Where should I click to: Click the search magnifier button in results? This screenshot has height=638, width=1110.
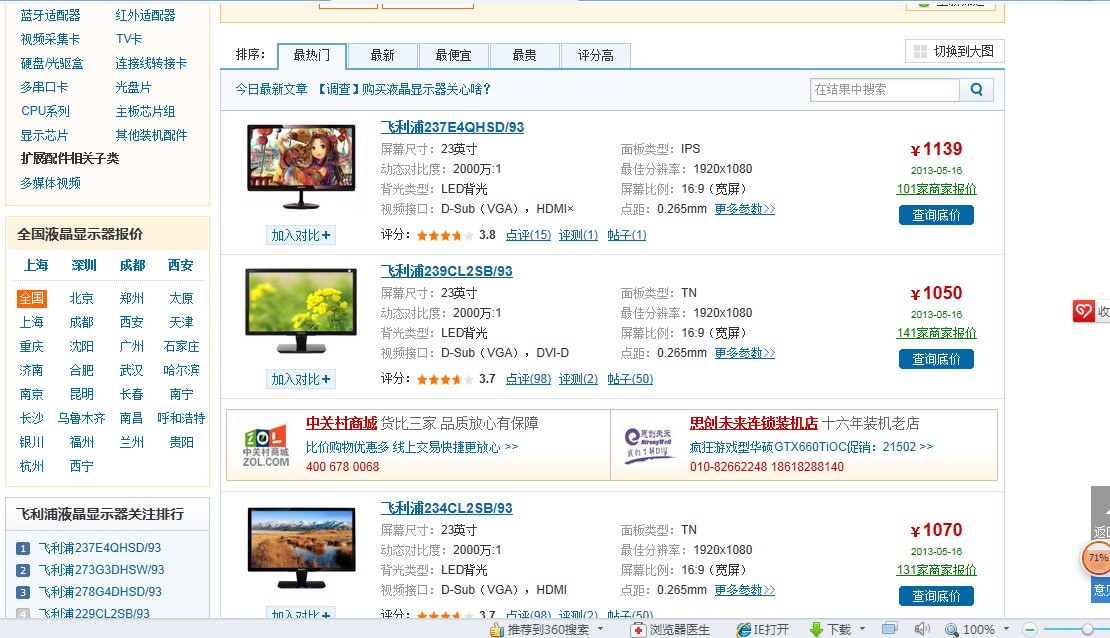[976, 90]
